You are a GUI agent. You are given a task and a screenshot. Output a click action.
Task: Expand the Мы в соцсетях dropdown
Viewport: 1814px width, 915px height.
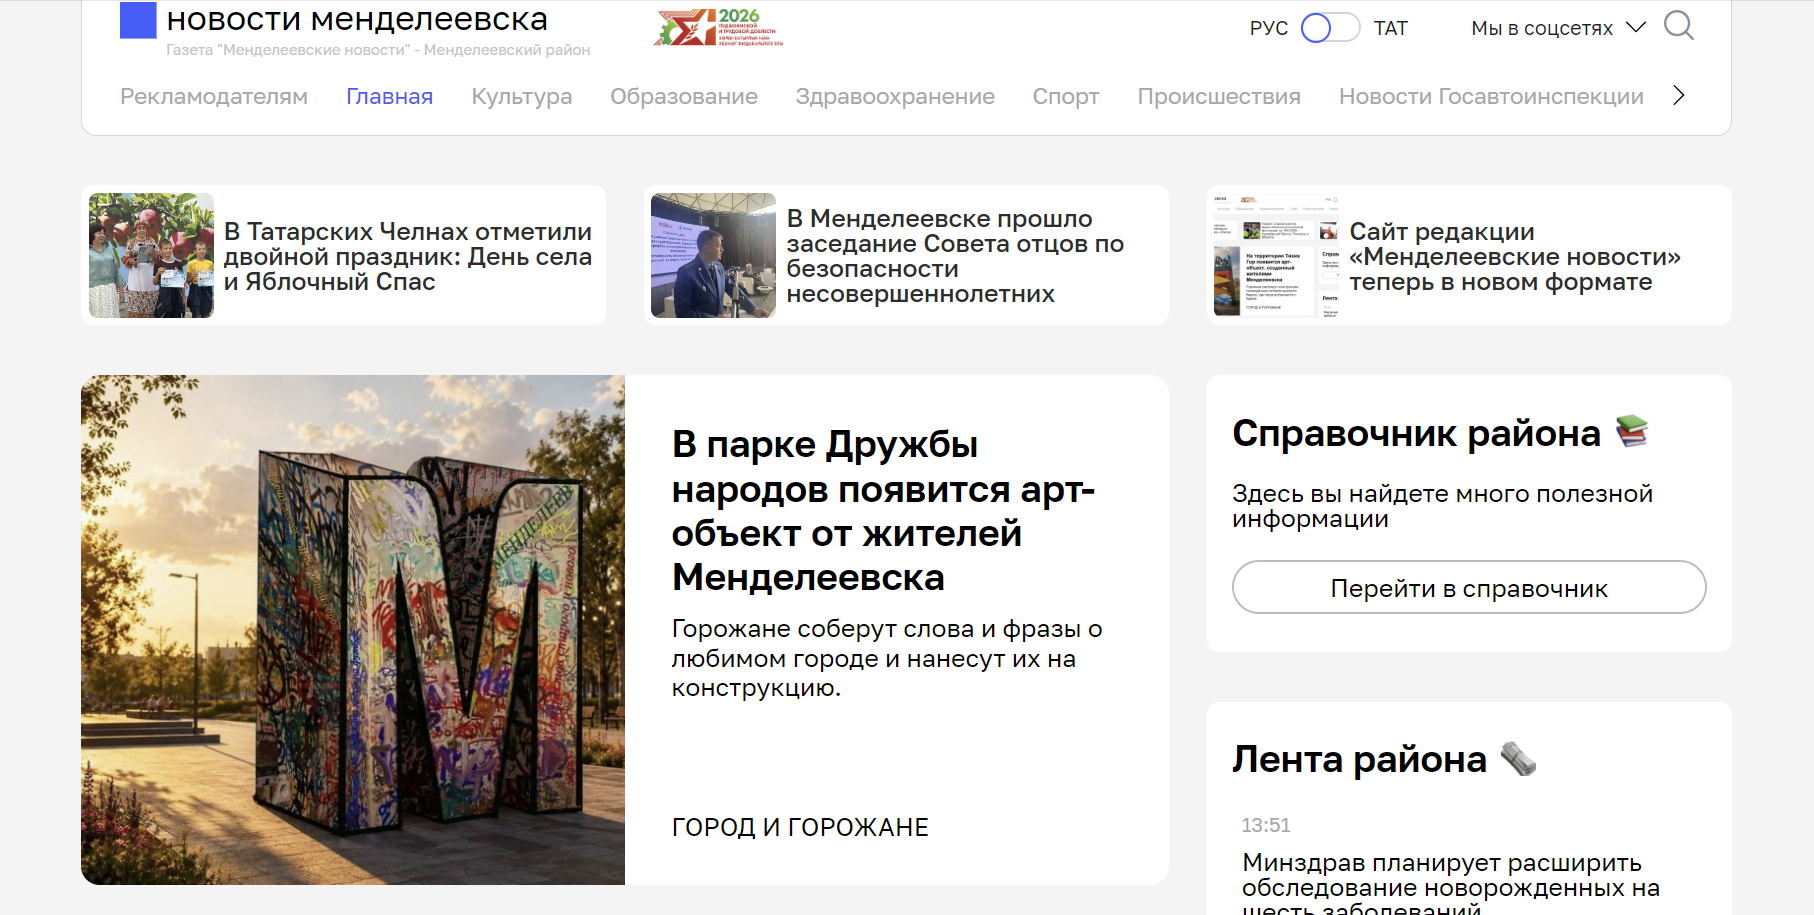(1558, 28)
